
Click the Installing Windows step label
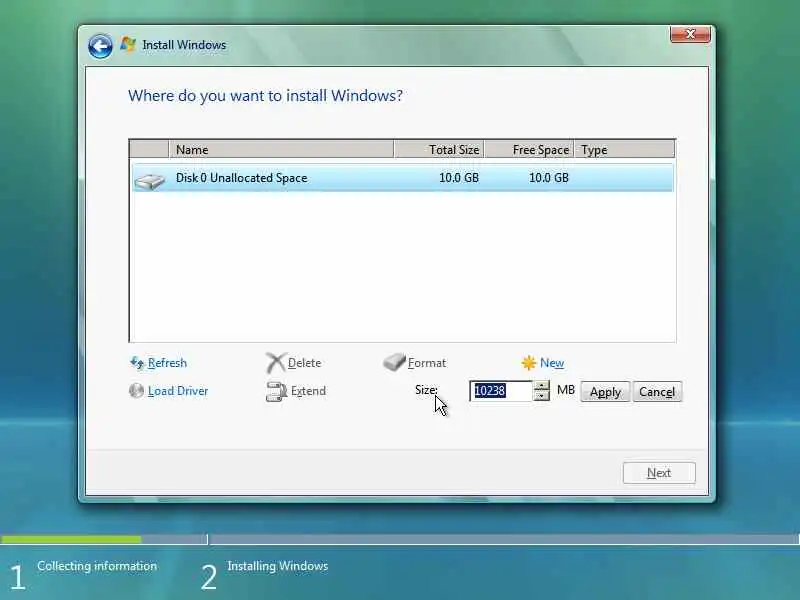click(278, 566)
